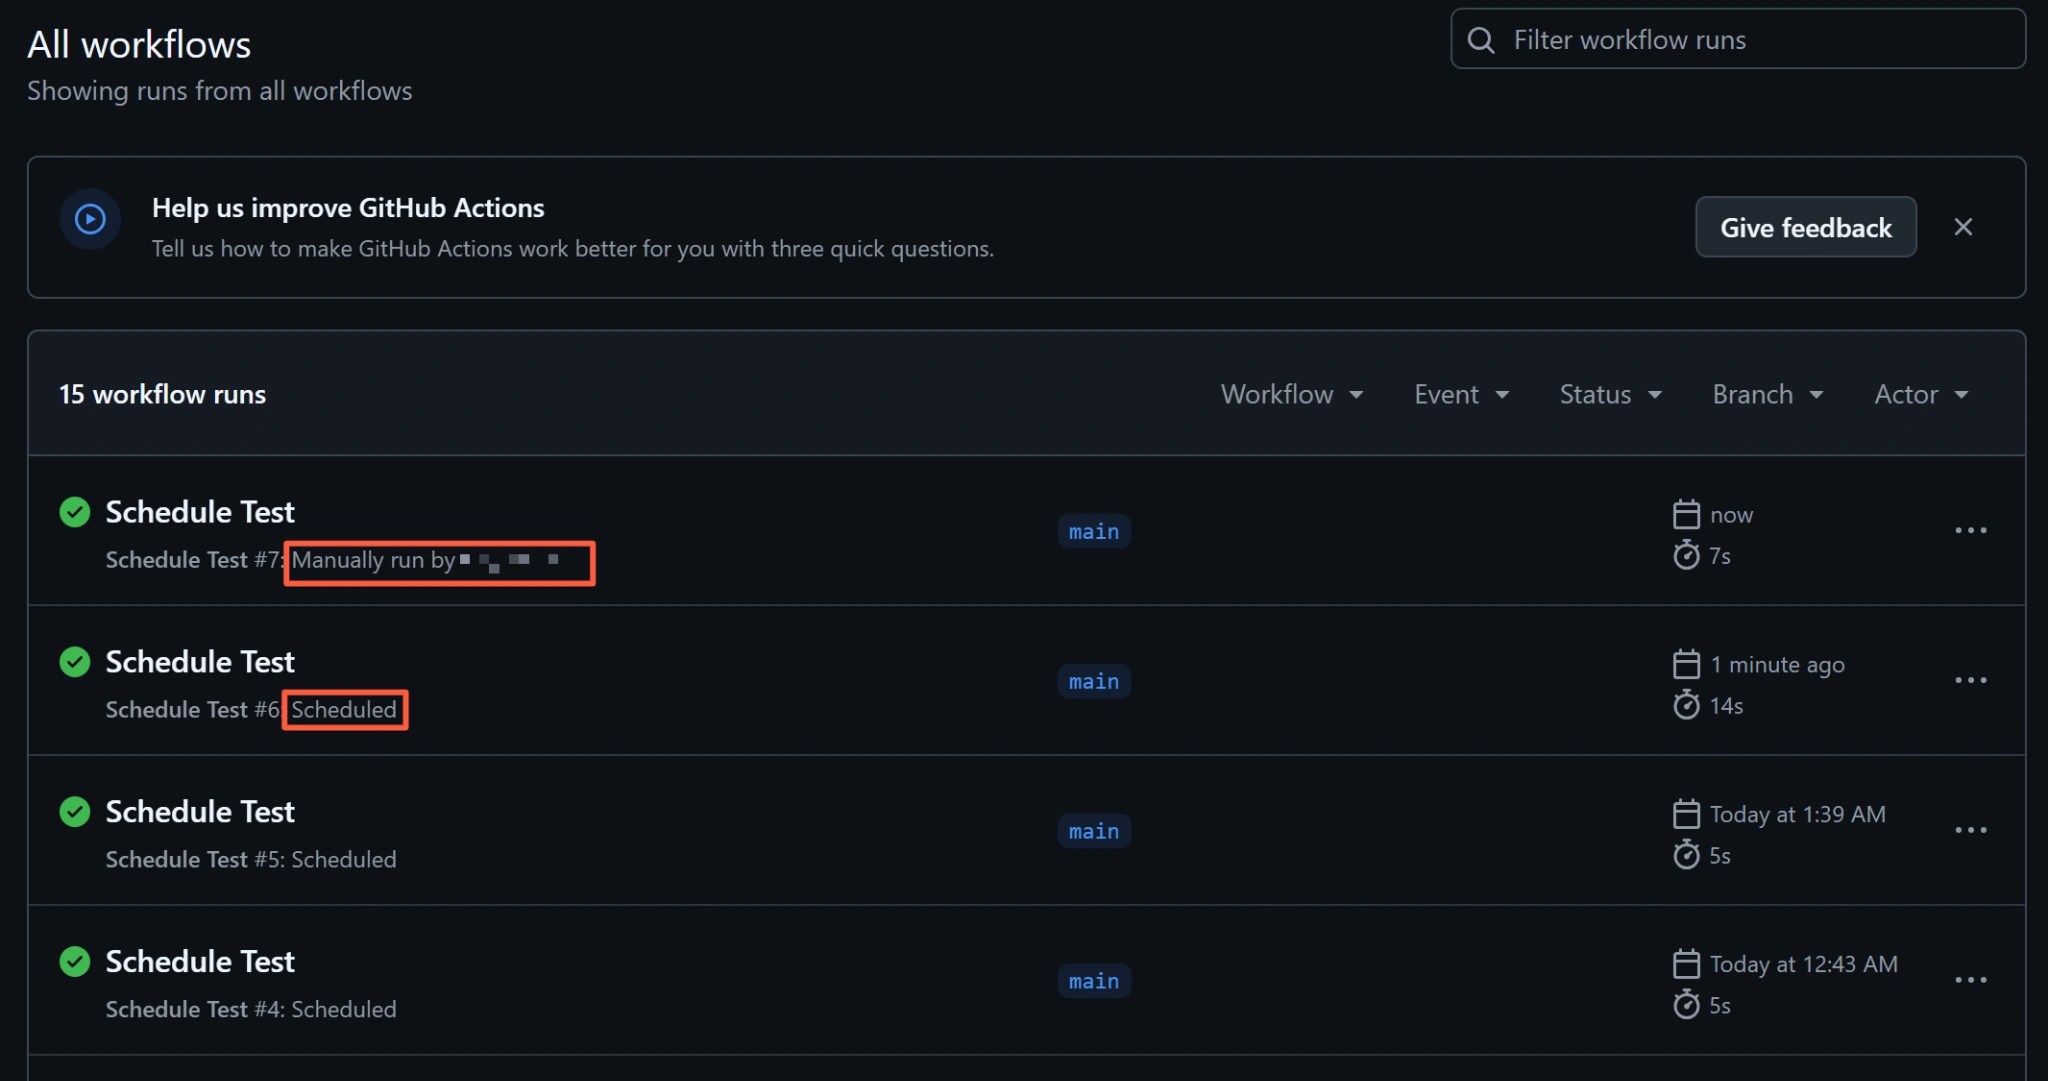Click 'Today at 1:39 AM' timestamp
Image resolution: width=2048 pixels, height=1081 pixels.
(1797, 814)
